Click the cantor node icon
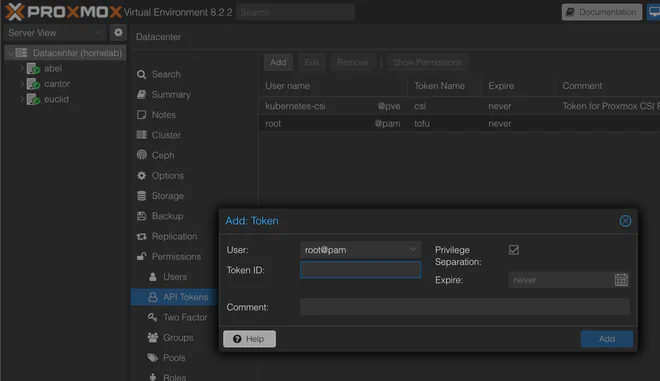Screen dimensions: 660x381 33,84
